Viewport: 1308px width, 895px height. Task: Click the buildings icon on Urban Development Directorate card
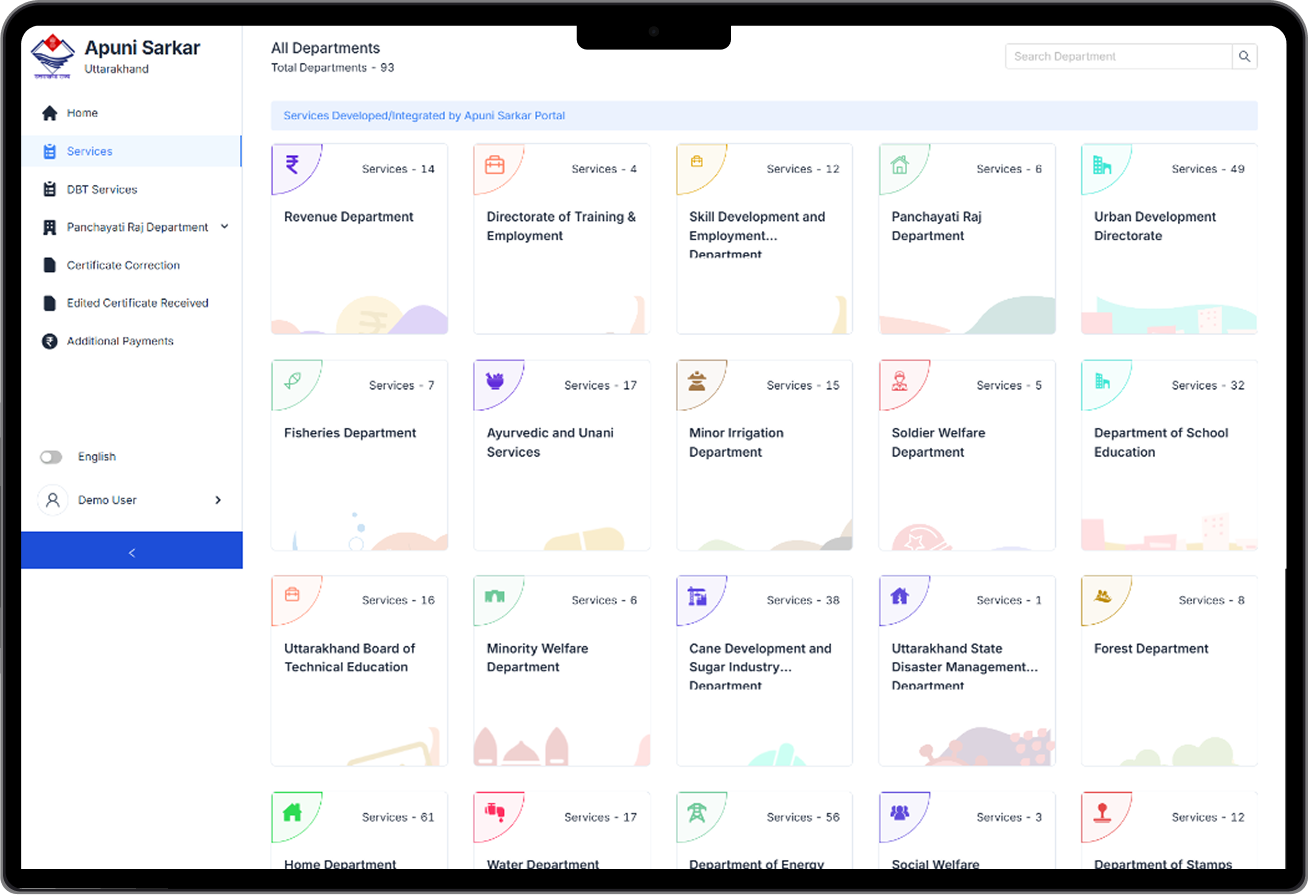click(x=1102, y=164)
